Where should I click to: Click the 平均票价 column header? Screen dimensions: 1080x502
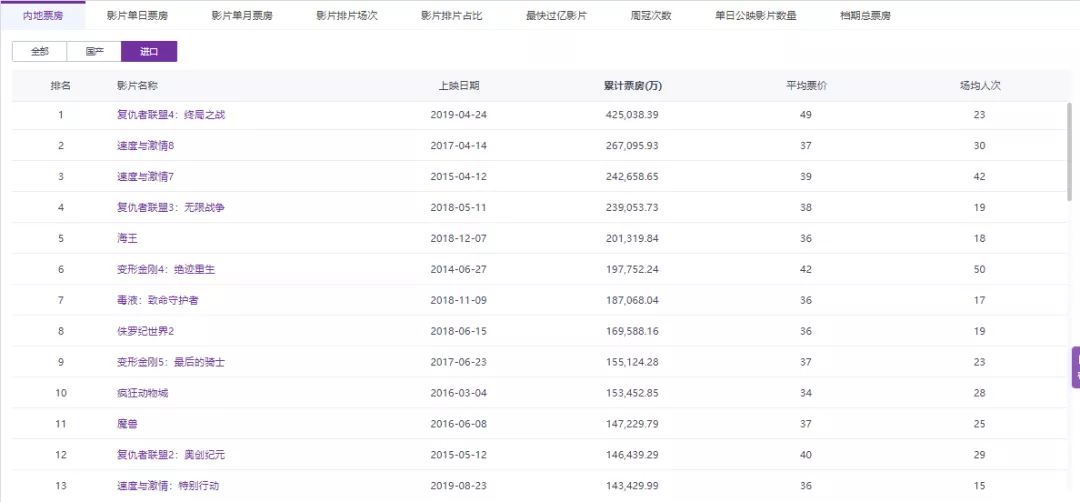coord(807,86)
